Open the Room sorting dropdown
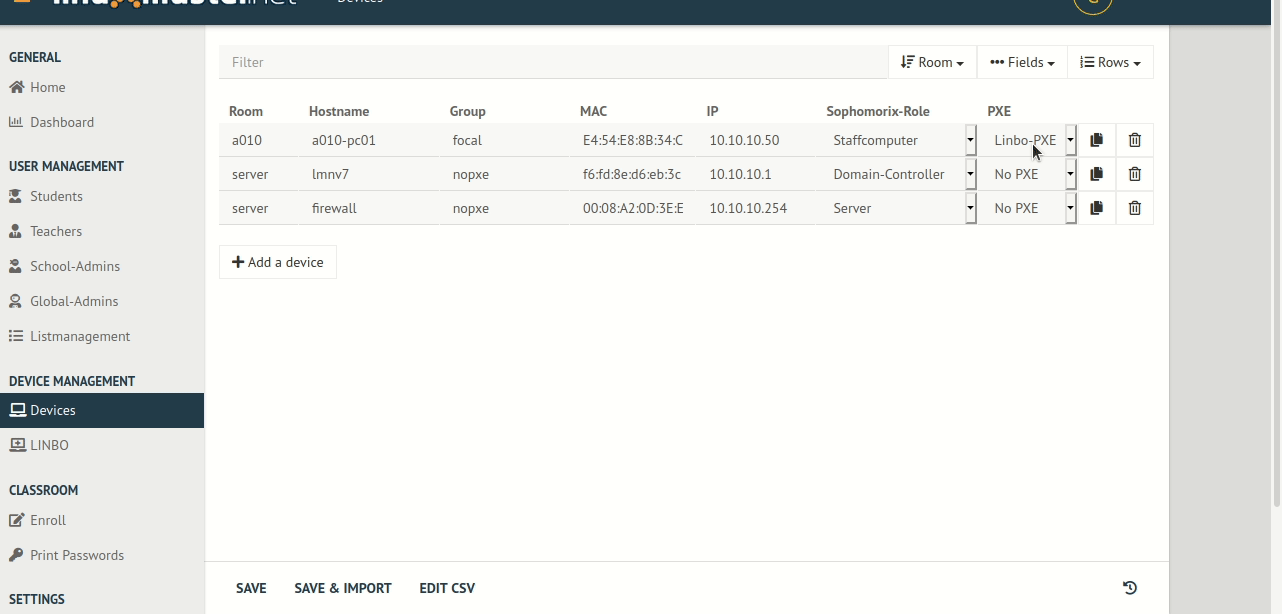Viewport: 1282px width, 614px height. [931, 61]
